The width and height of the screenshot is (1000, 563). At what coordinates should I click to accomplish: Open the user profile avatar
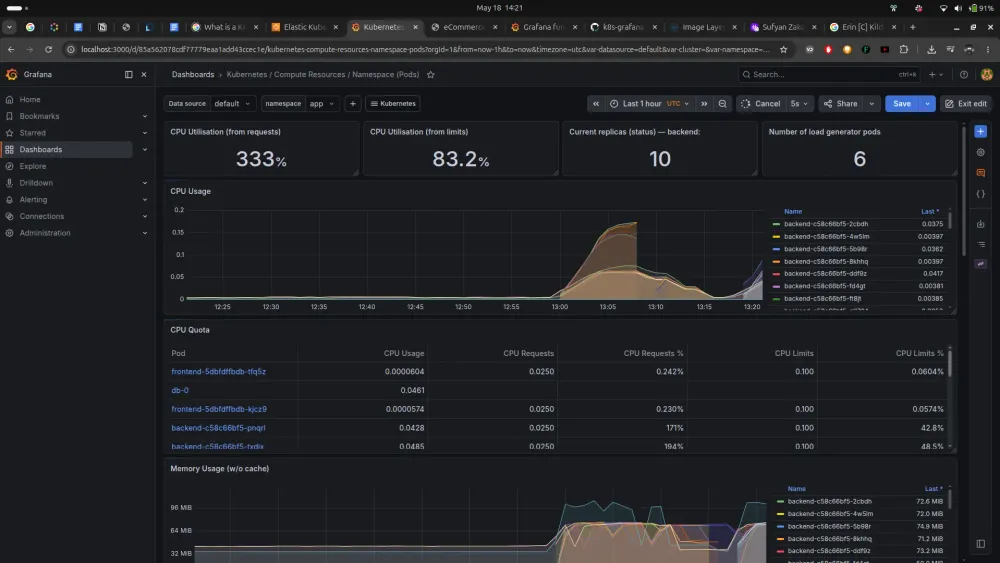point(987,75)
